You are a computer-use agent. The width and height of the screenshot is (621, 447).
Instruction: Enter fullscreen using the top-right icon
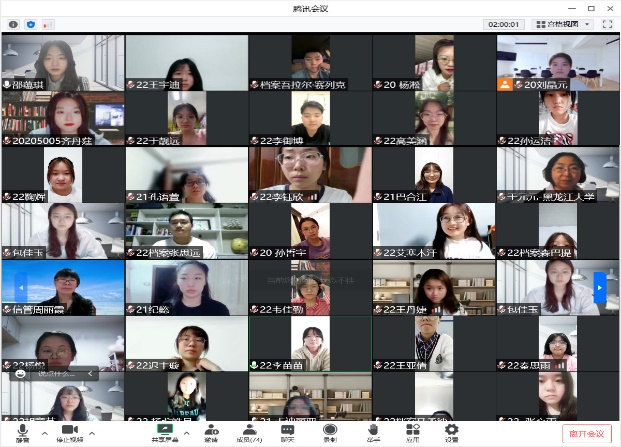pos(606,24)
